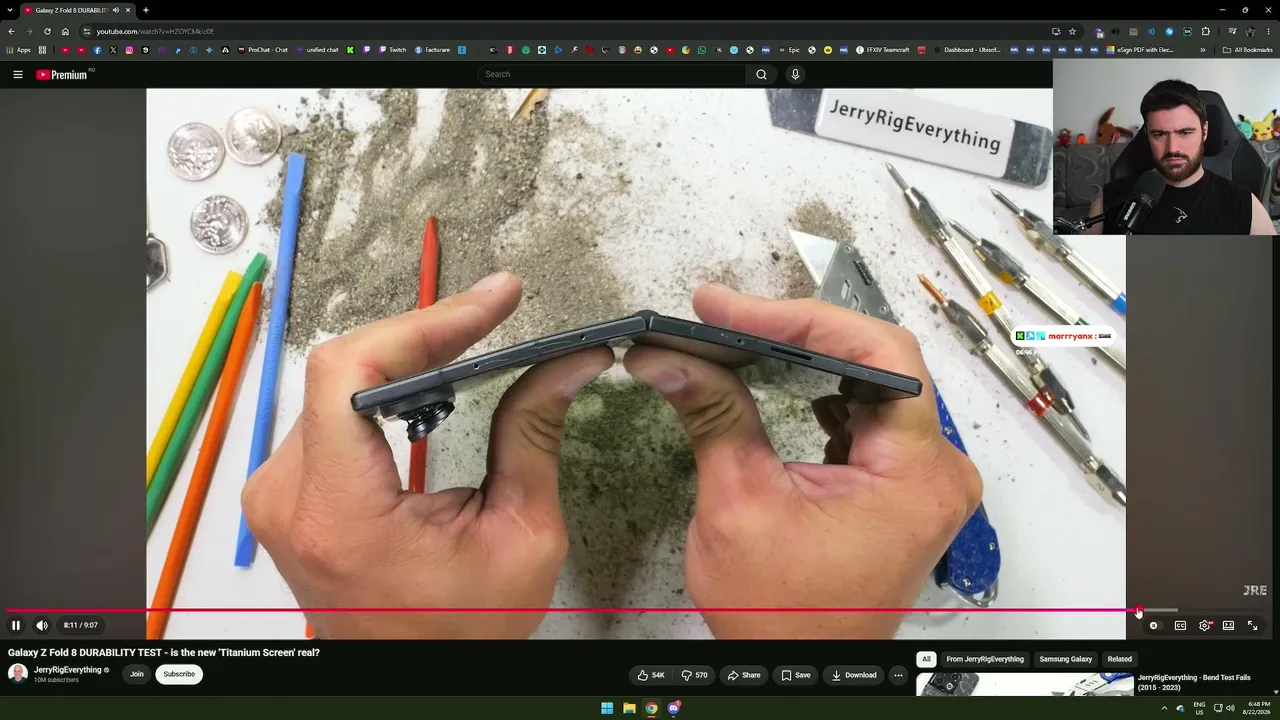Select the Related chip
Viewport: 1280px width, 720px height.
click(x=1120, y=659)
